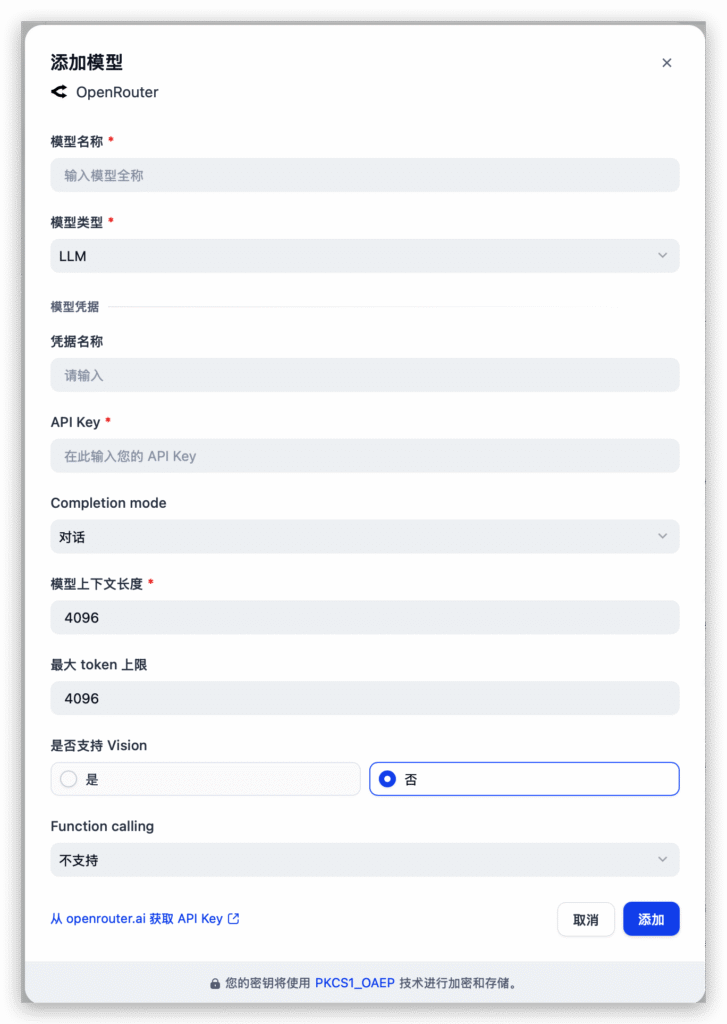Click the lock icon in the footer

tap(215, 984)
